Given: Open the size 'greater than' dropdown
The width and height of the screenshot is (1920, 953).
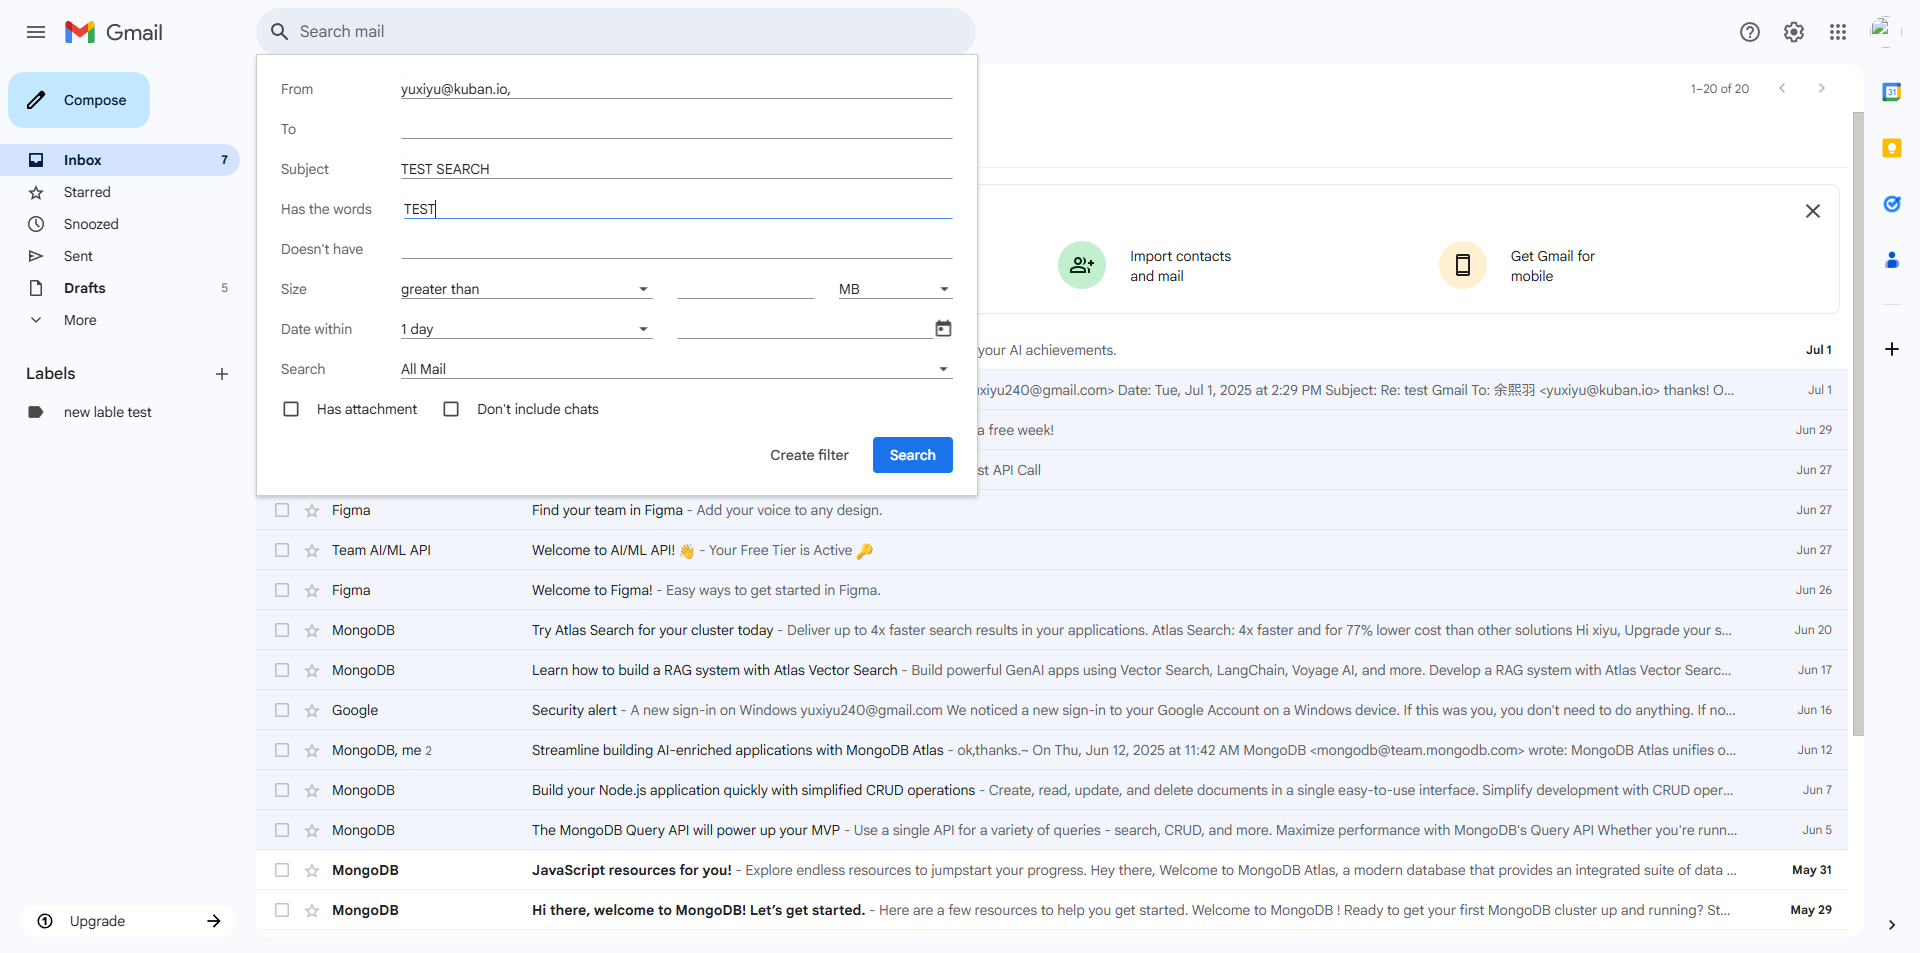Looking at the screenshot, I should click(x=526, y=289).
